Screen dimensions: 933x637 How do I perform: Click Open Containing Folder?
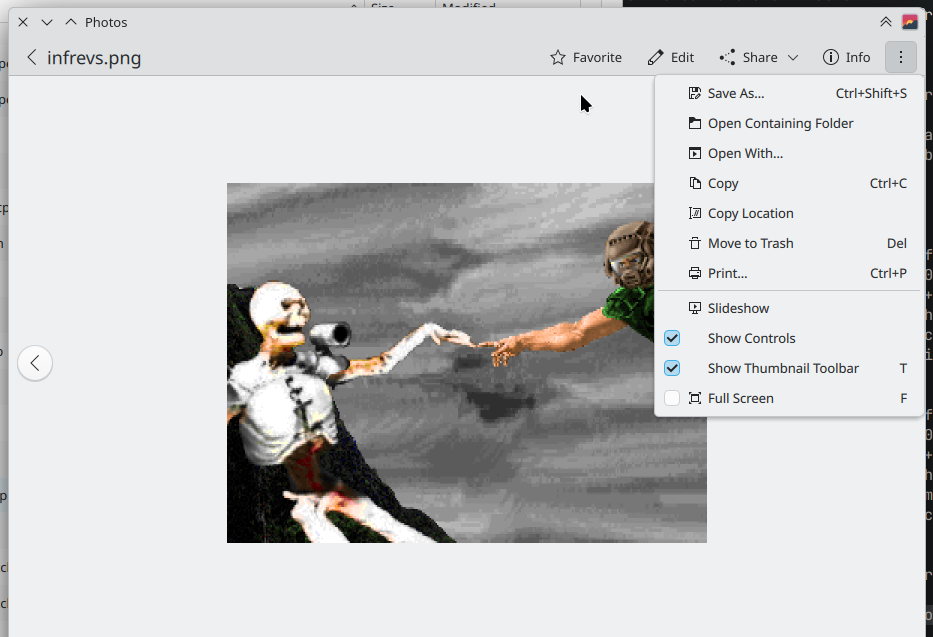(780, 123)
